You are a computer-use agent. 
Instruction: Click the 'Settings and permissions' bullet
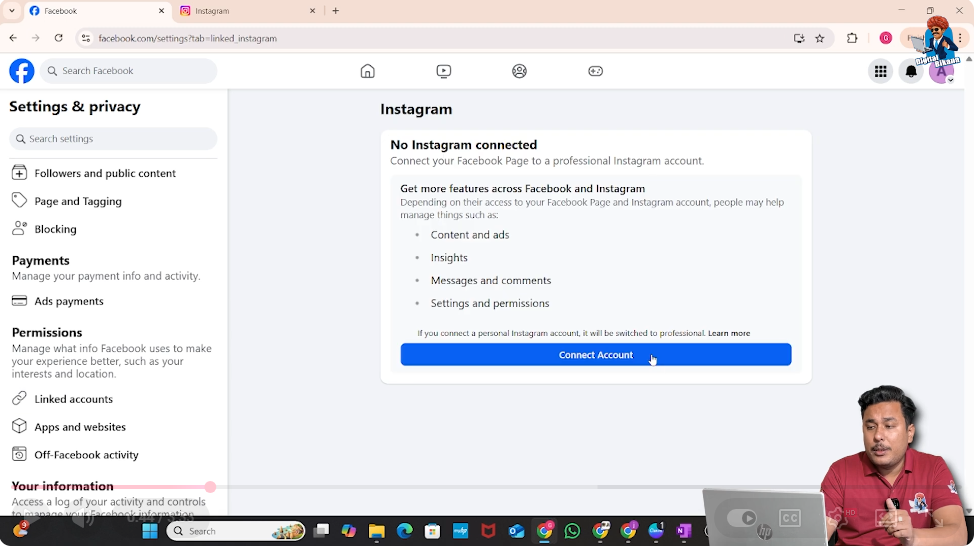click(490, 303)
